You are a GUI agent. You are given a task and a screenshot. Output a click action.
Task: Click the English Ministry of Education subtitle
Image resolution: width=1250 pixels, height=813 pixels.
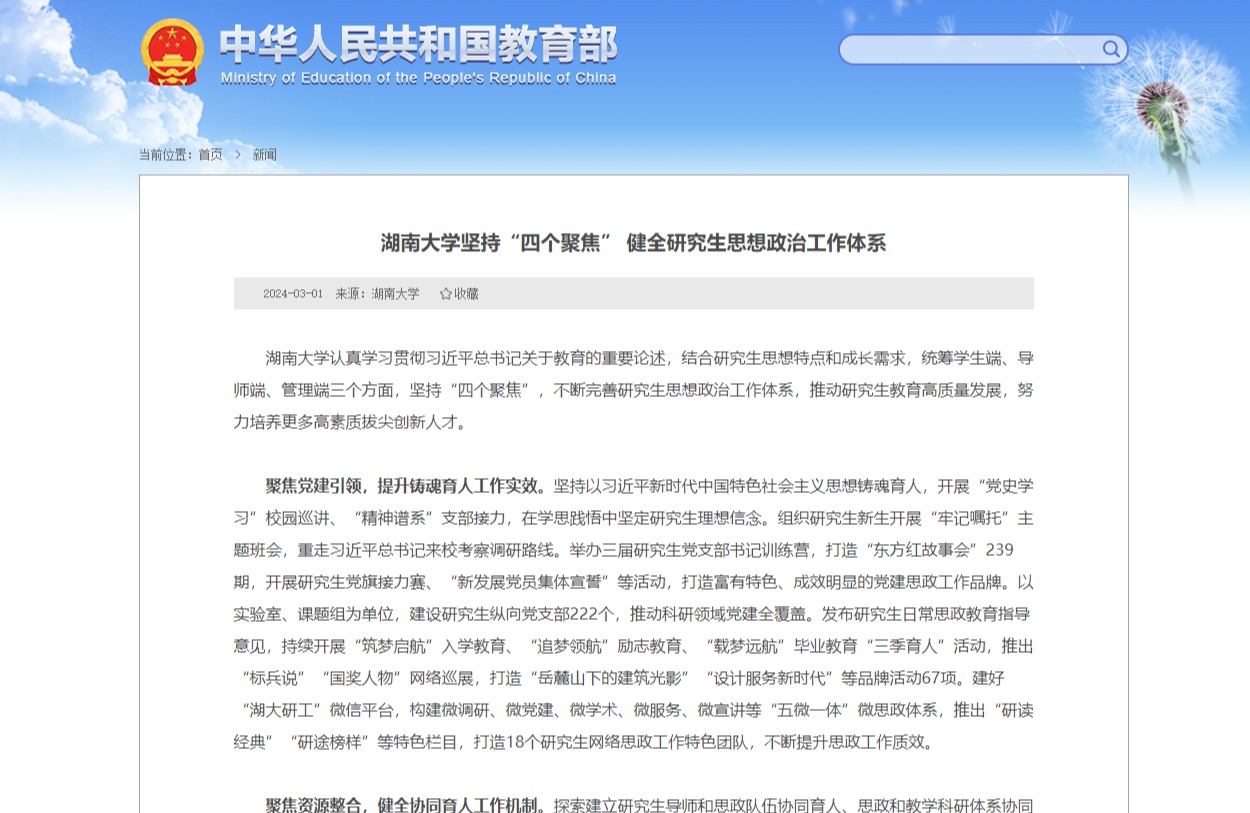[x=418, y=79]
